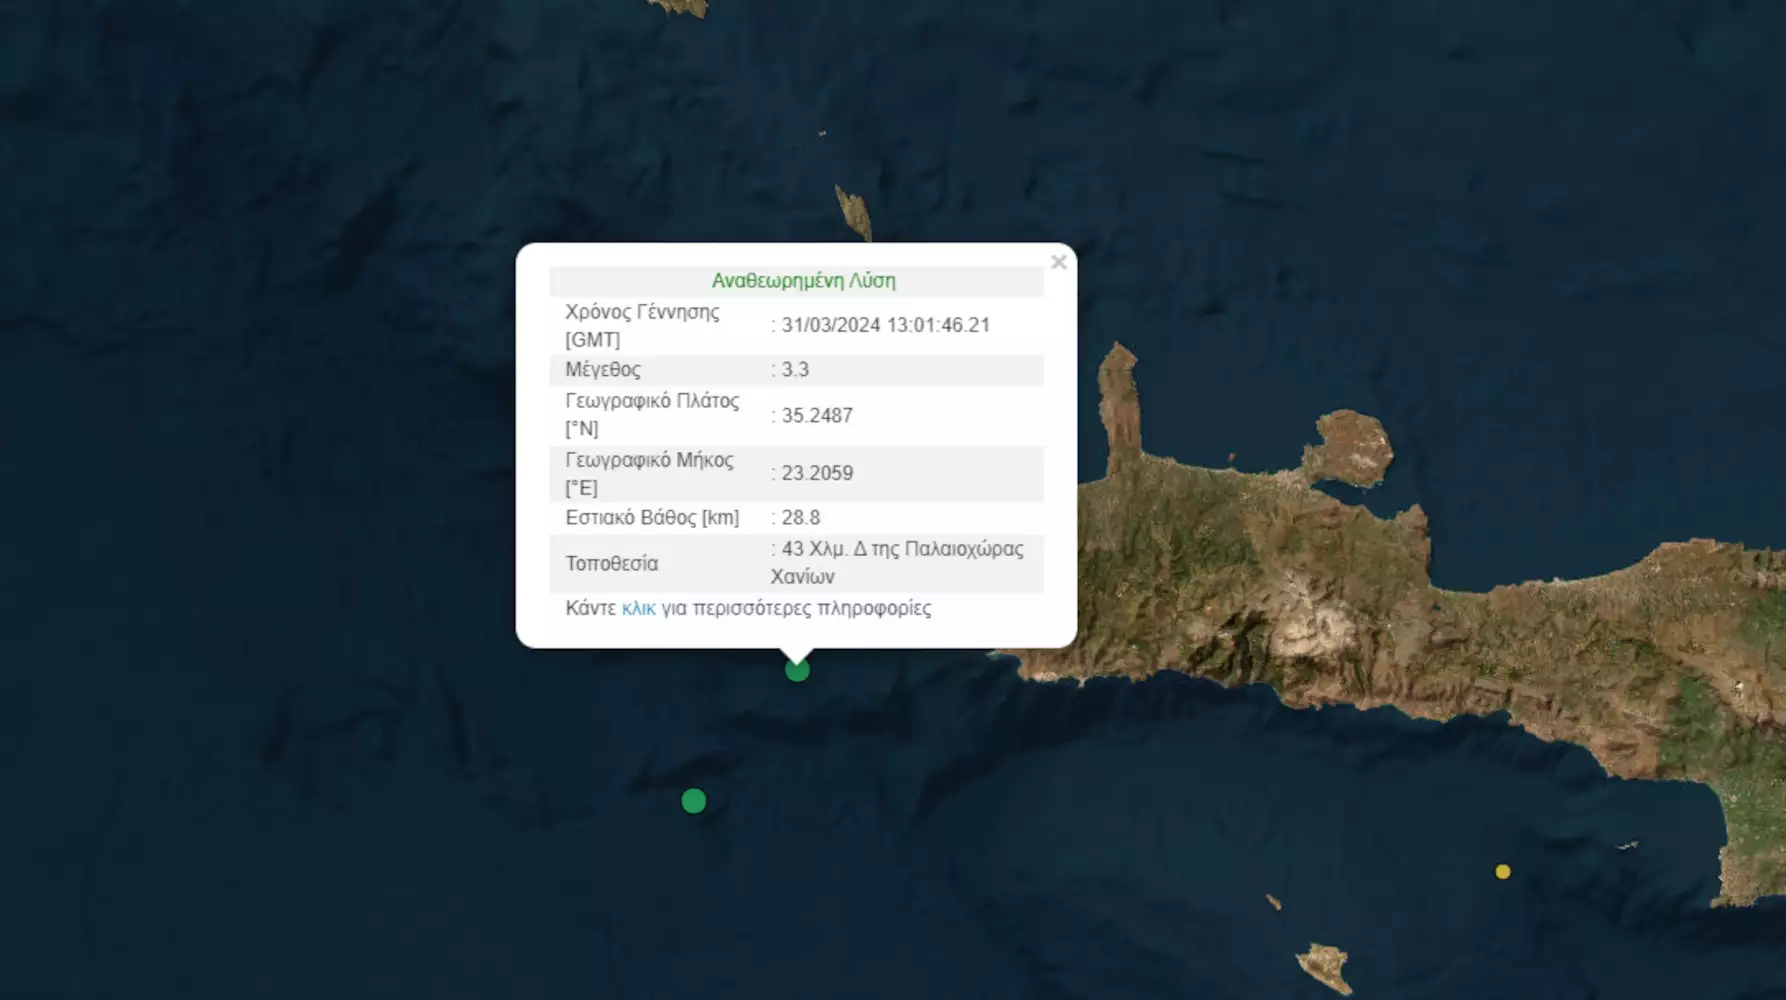Screen dimensions: 1786x1000
Task: Select the lower-left green earthquake marker
Action: point(694,801)
